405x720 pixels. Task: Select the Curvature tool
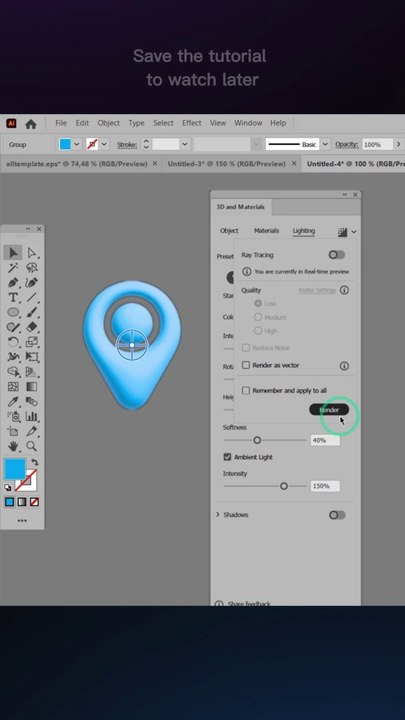click(x=32, y=282)
